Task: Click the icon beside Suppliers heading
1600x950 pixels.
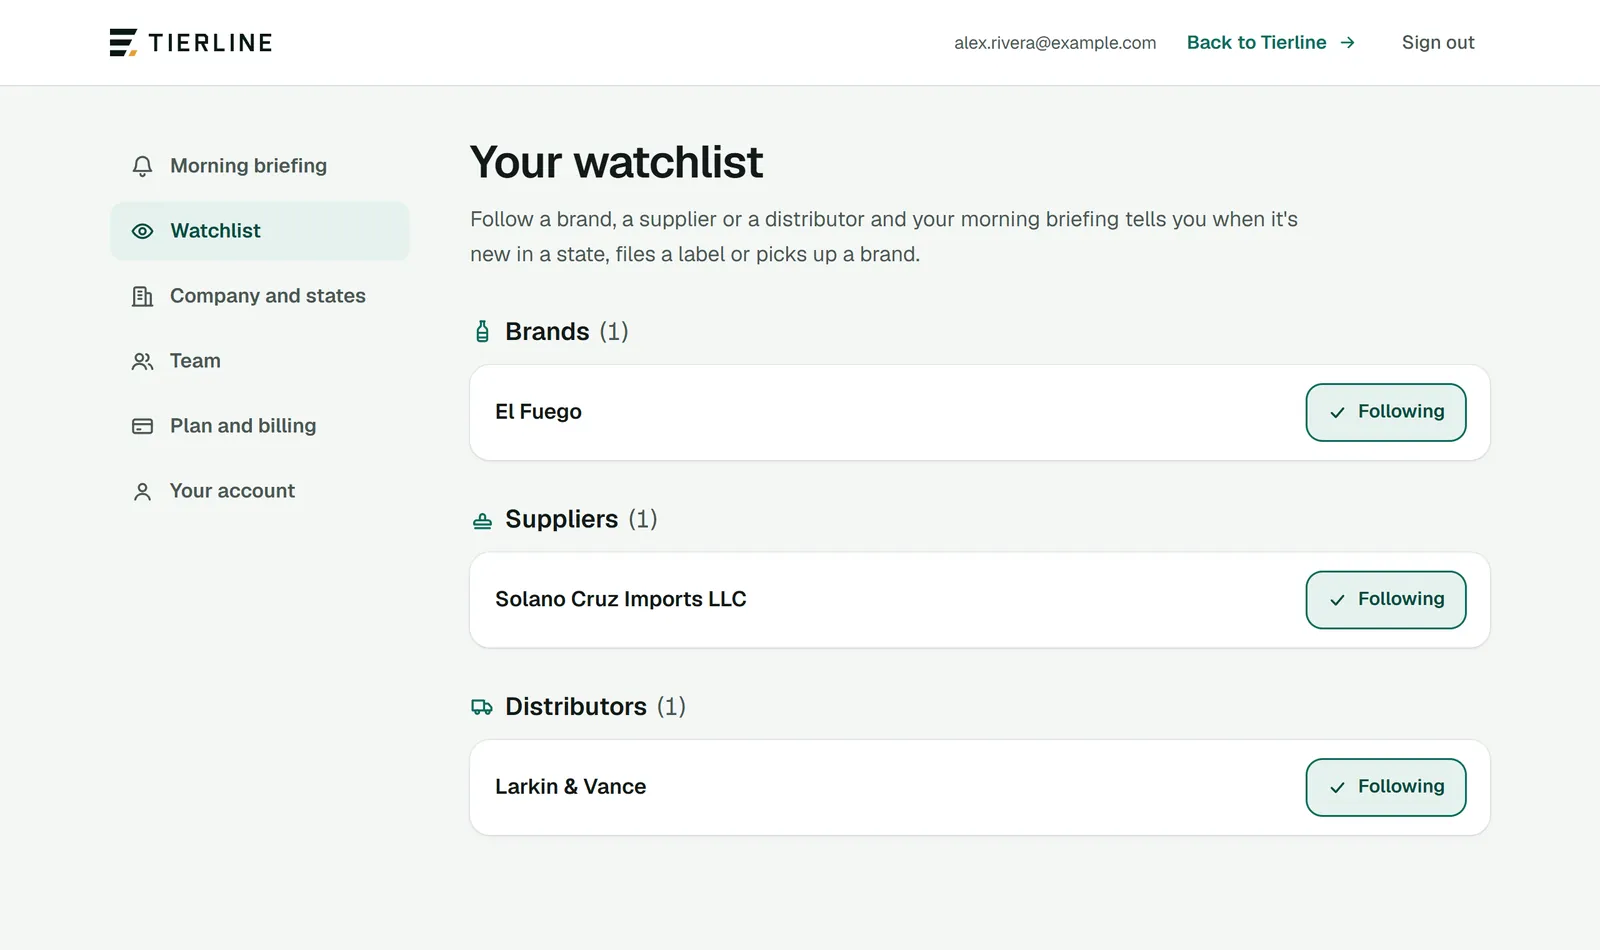Action: click(x=482, y=520)
